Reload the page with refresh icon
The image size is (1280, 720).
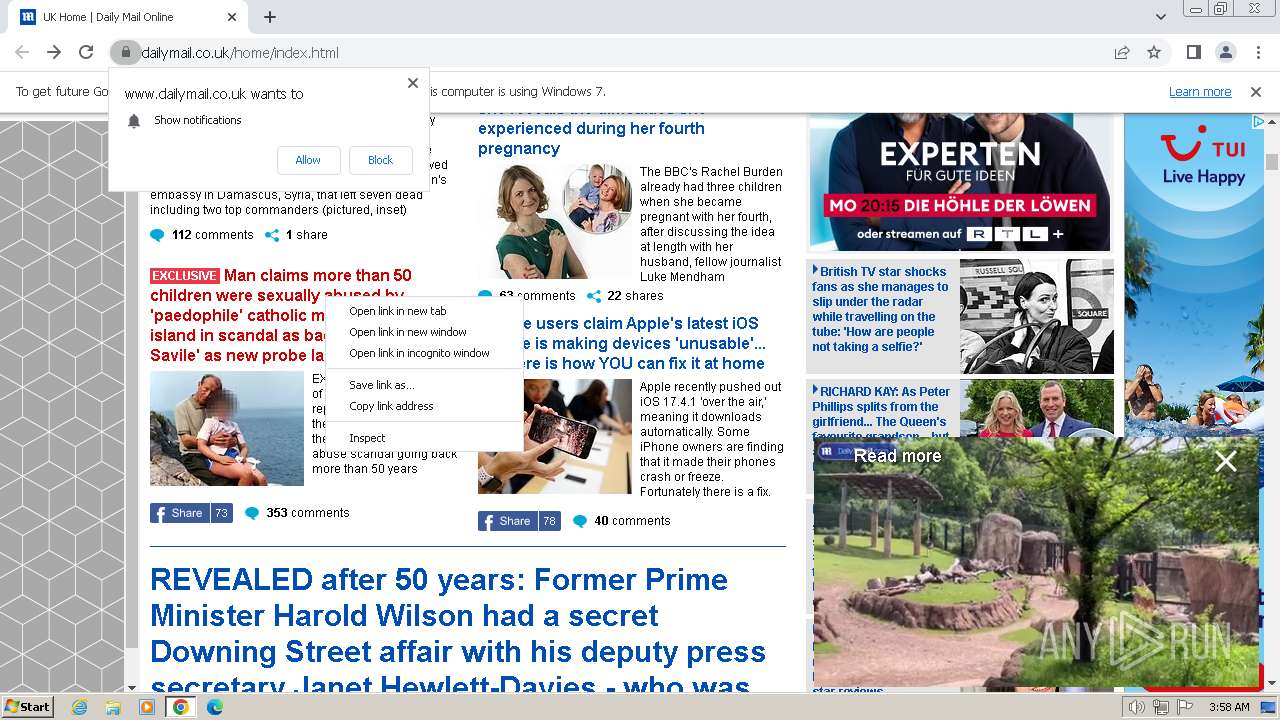point(86,53)
